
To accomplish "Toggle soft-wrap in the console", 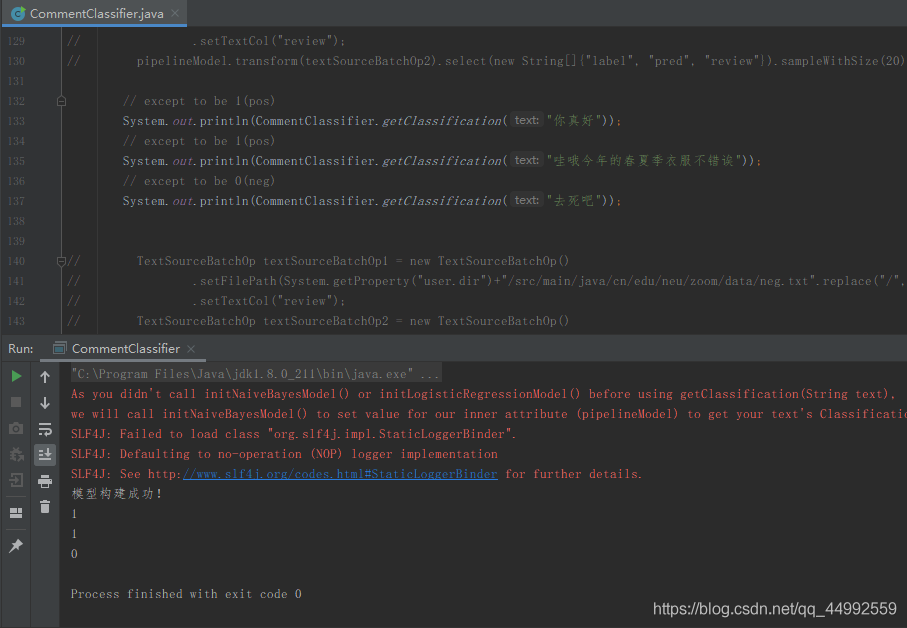I will coord(45,429).
